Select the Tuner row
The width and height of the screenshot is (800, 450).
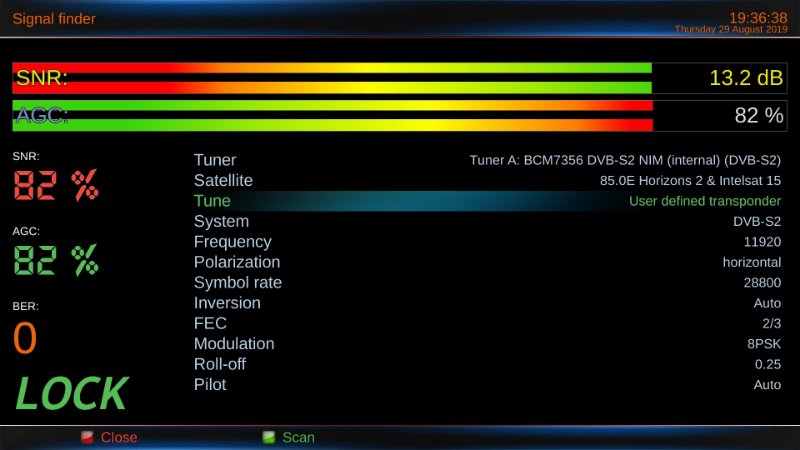486,160
